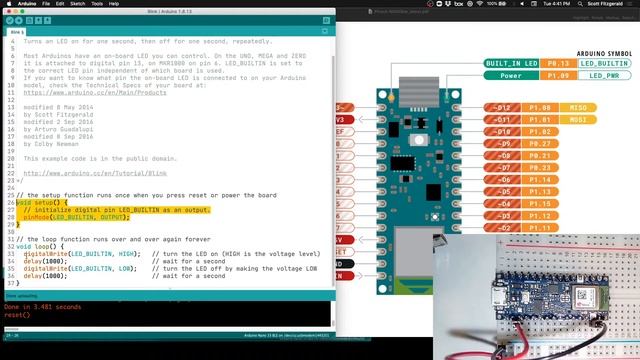640x360 pixels.
Task: Open the Apple menu
Action: 9,4
